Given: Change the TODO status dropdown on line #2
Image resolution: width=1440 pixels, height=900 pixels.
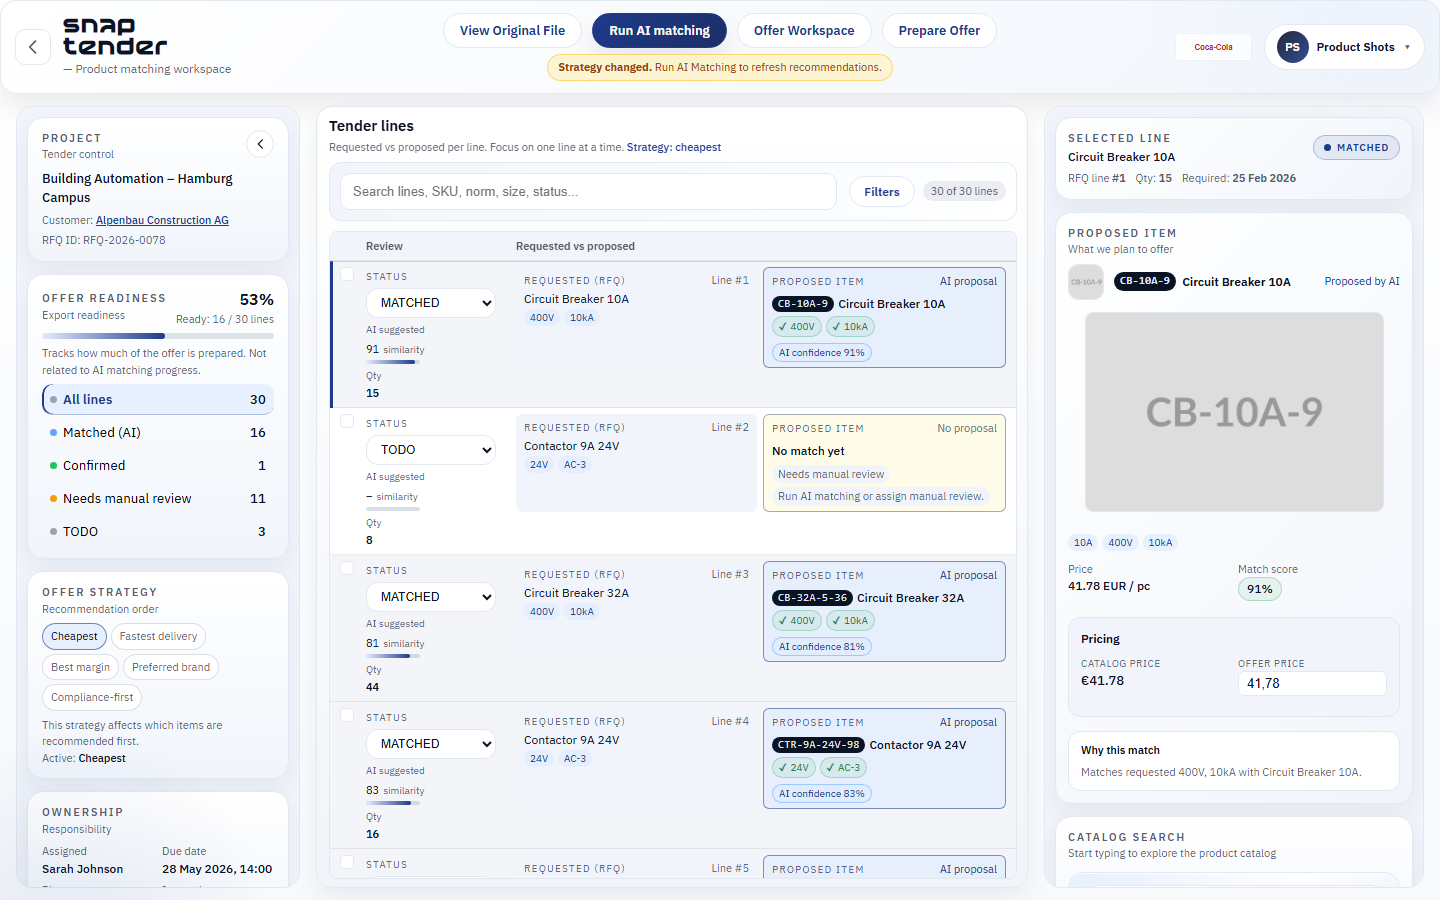Looking at the screenshot, I should (431, 449).
